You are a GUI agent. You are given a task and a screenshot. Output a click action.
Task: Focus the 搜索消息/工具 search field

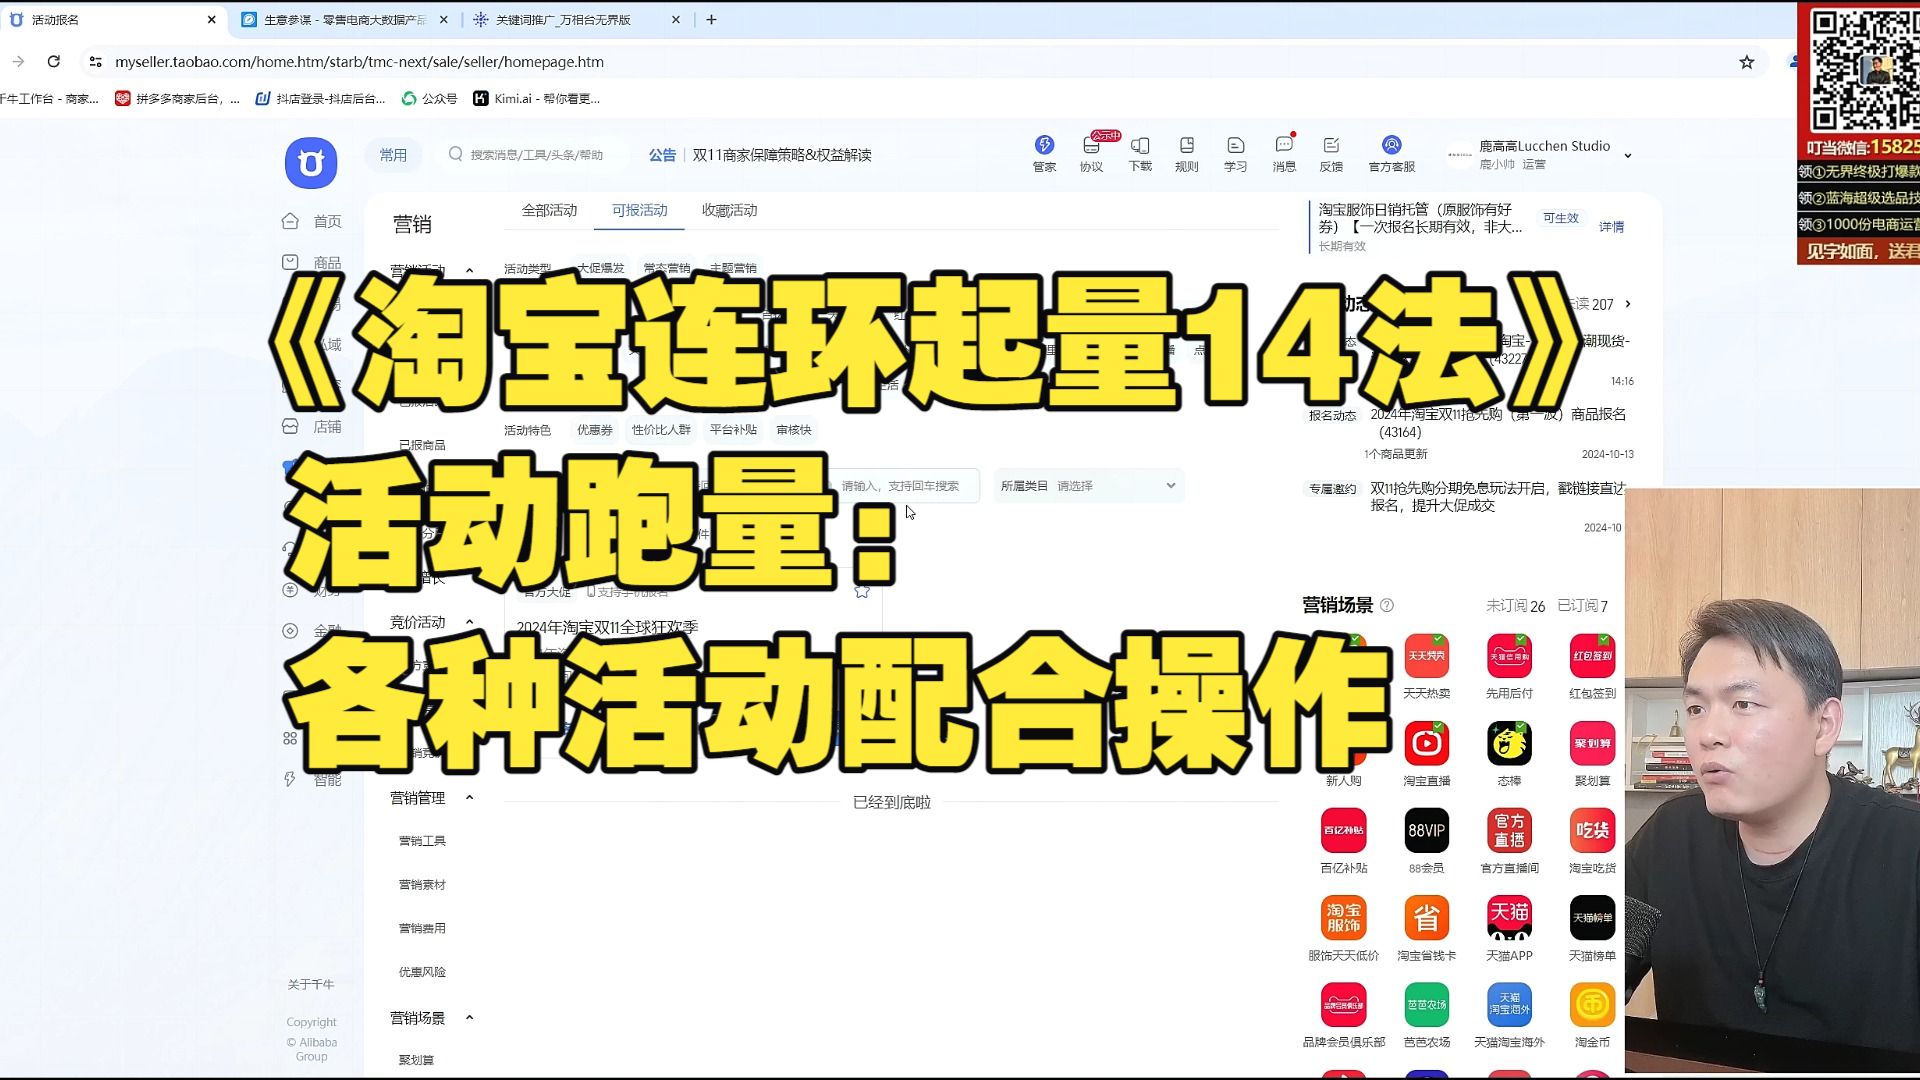coord(536,155)
